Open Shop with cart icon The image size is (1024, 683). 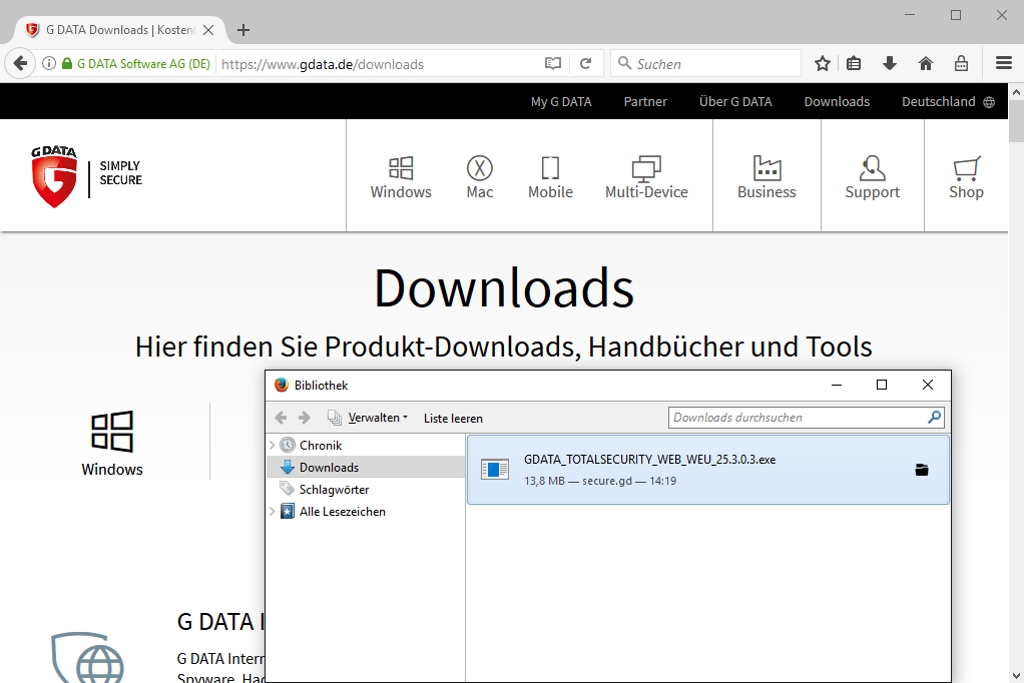[967, 177]
